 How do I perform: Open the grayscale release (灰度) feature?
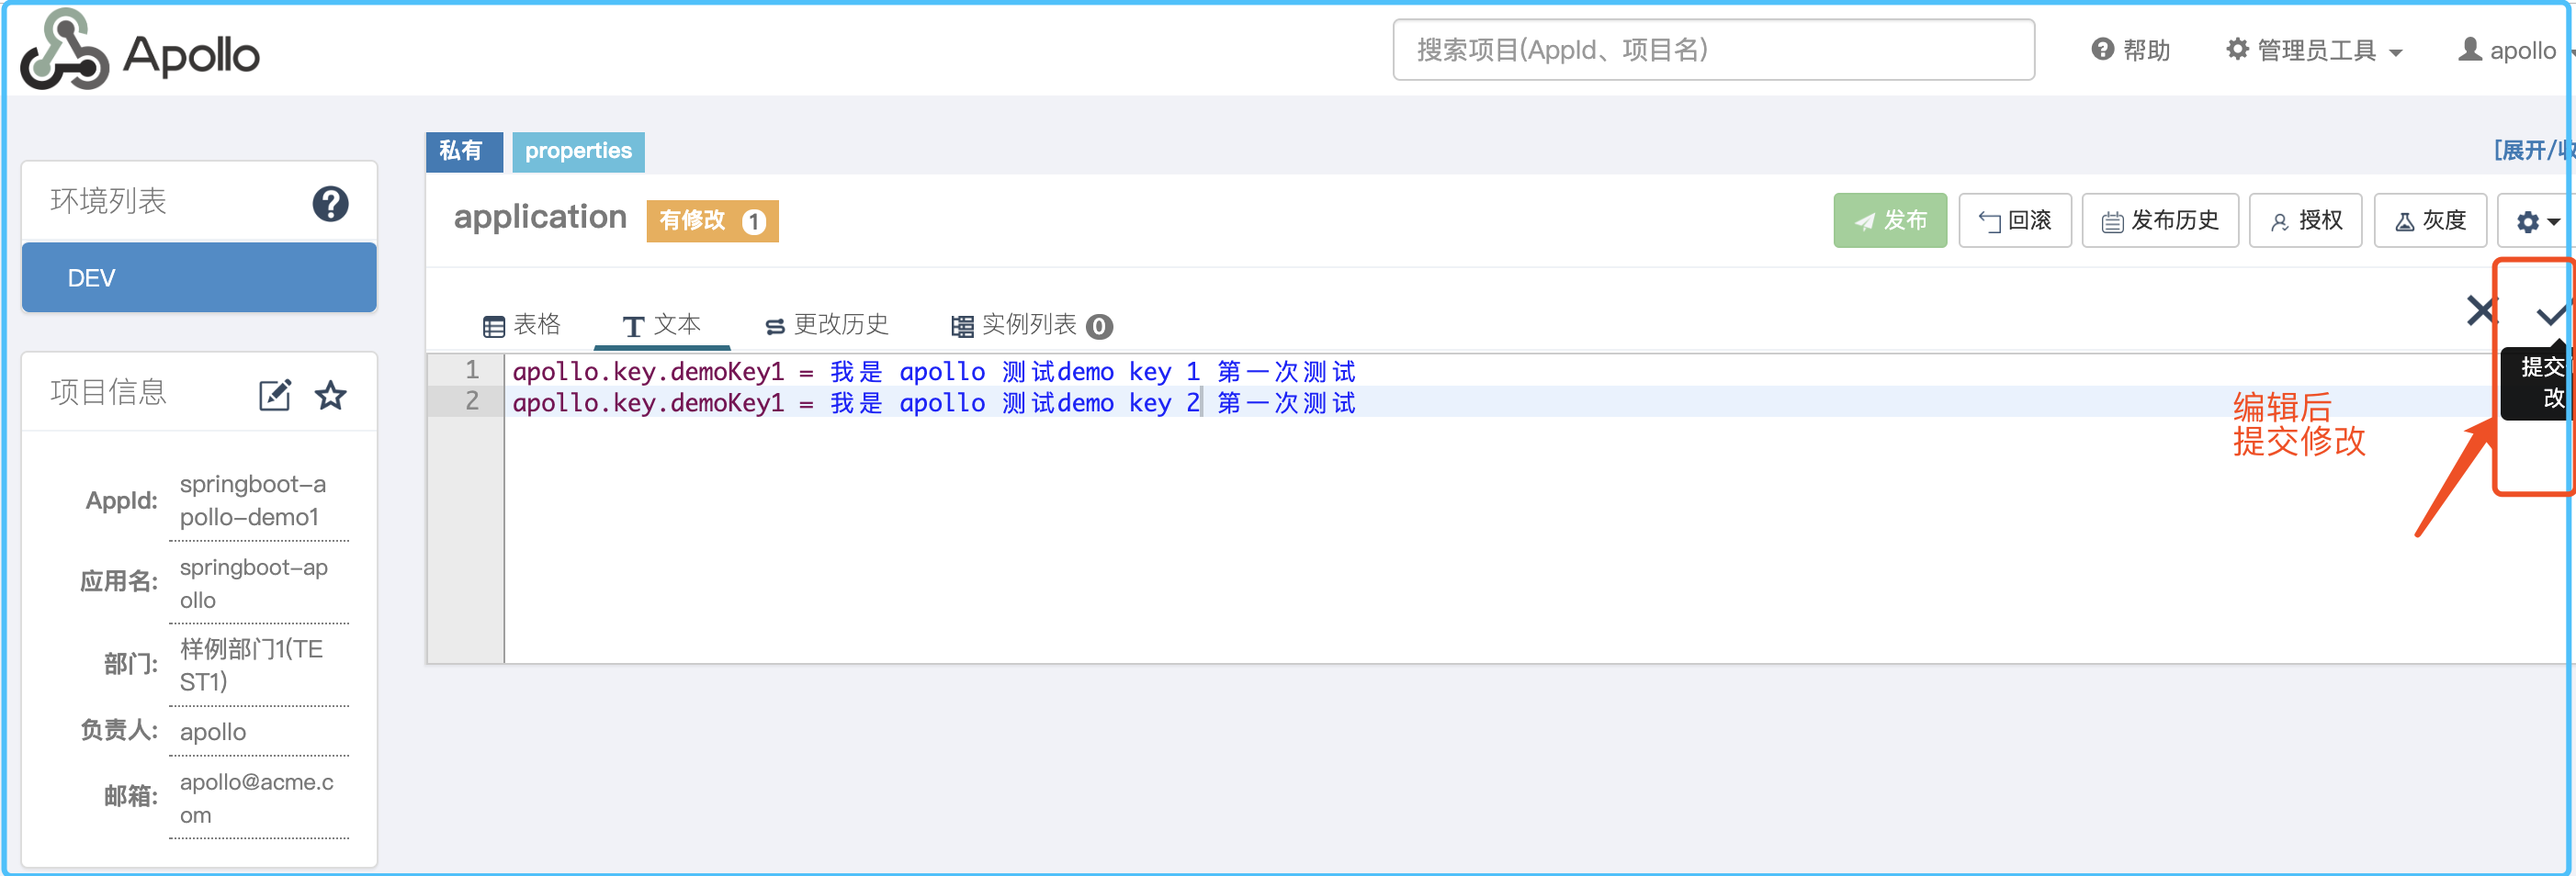pos(2430,220)
